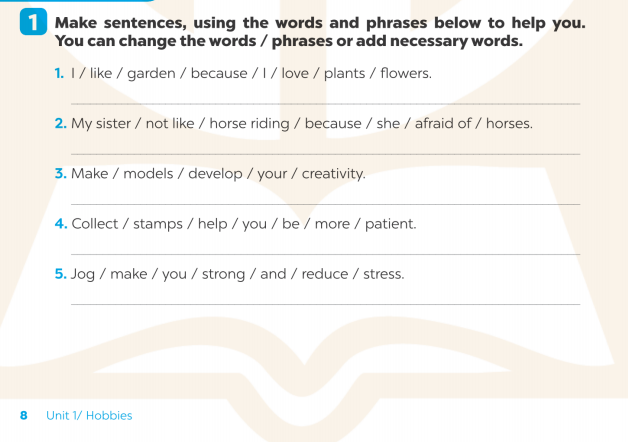Click the answer line under 'Collect / stamps' prompt
This screenshot has height=442, width=628.
point(325,254)
